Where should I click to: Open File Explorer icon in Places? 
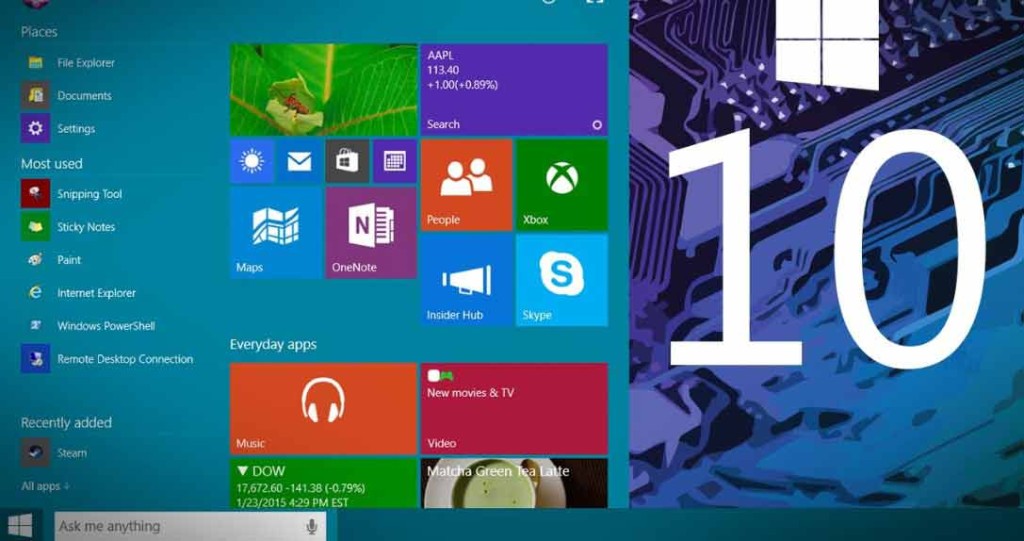35,63
